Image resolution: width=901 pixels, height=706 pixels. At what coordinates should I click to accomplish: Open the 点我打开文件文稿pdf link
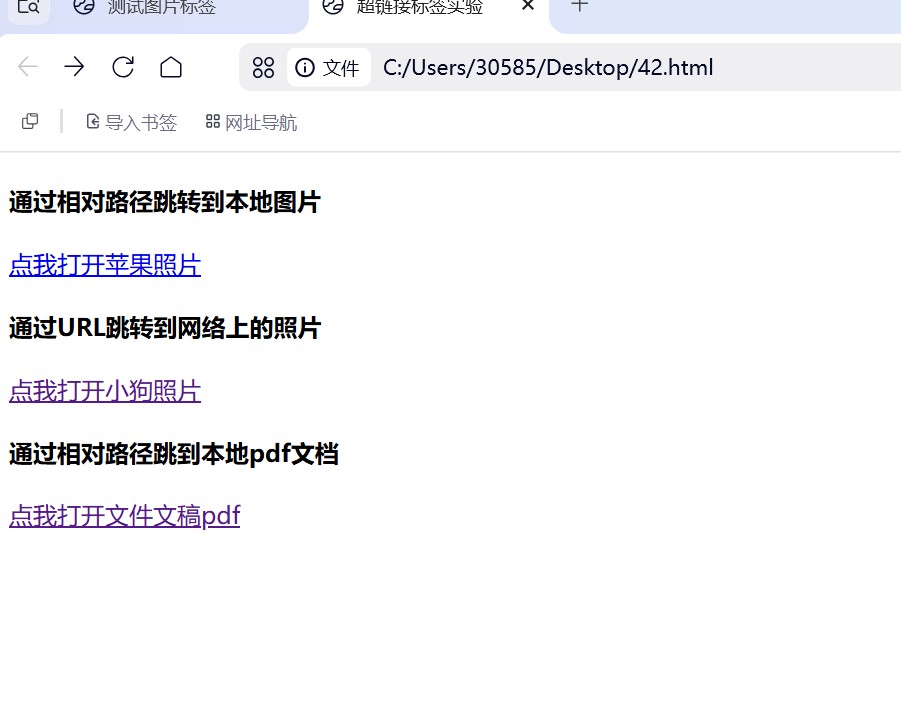pos(125,515)
